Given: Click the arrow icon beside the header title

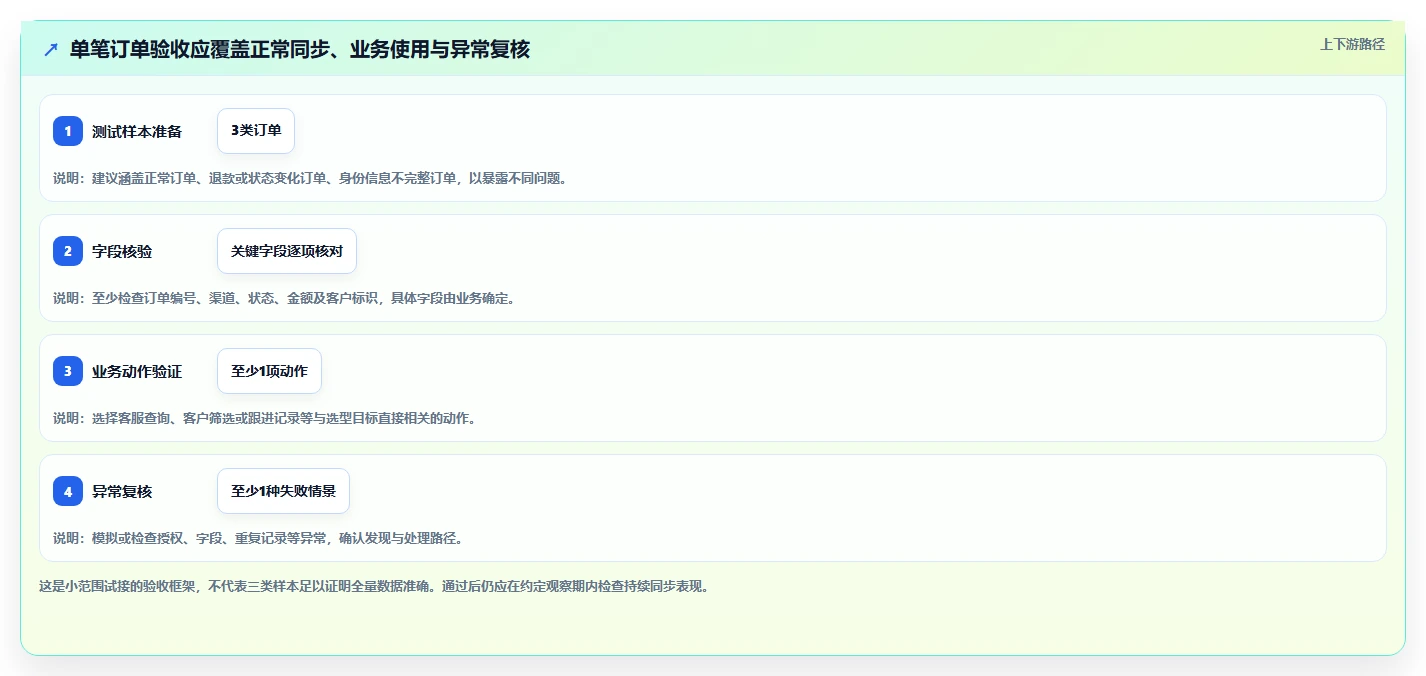Looking at the screenshot, I should pos(51,49).
